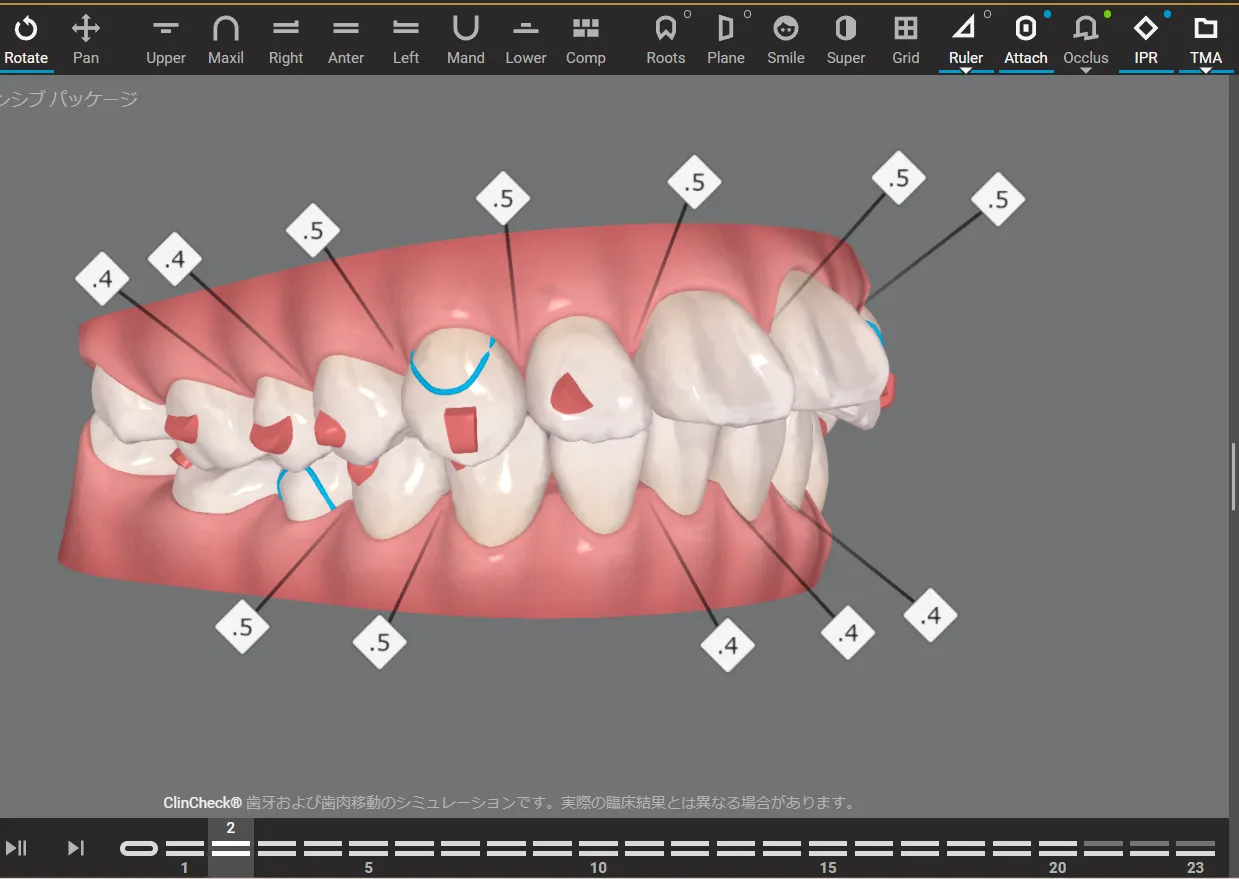Jump to the final stage button
The image size is (1239, 879).
pos(76,848)
